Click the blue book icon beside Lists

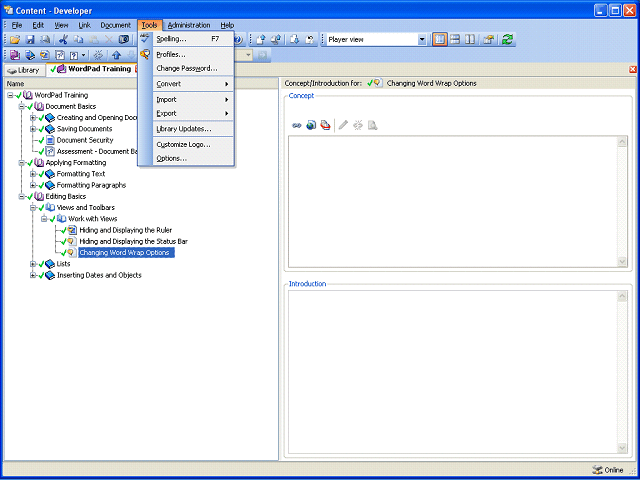[50, 264]
